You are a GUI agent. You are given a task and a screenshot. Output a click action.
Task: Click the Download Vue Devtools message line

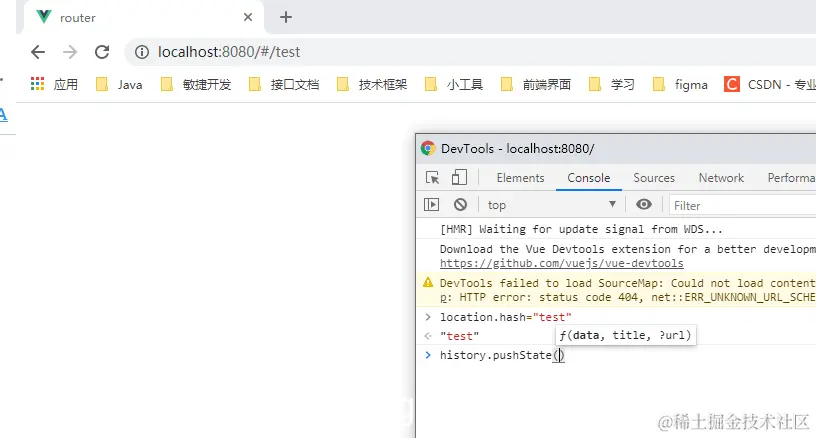[628, 249]
